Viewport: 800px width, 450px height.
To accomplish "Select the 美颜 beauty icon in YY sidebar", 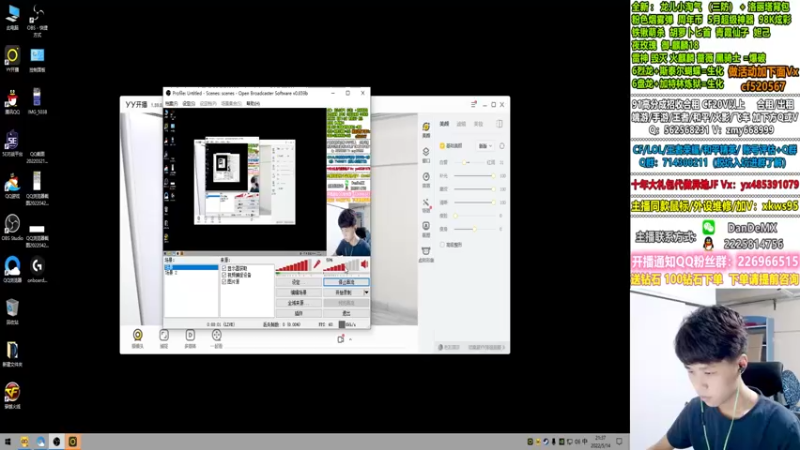I will coord(426,130).
